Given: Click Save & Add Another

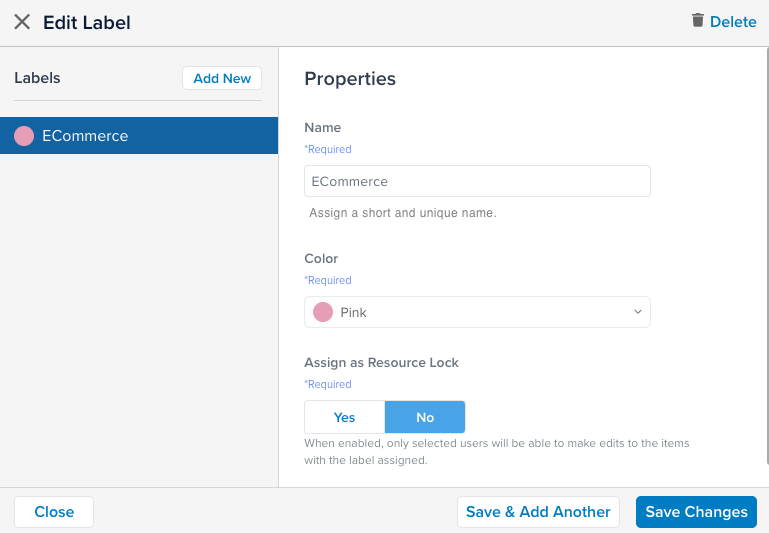Looking at the screenshot, I should tap(538, 512).
